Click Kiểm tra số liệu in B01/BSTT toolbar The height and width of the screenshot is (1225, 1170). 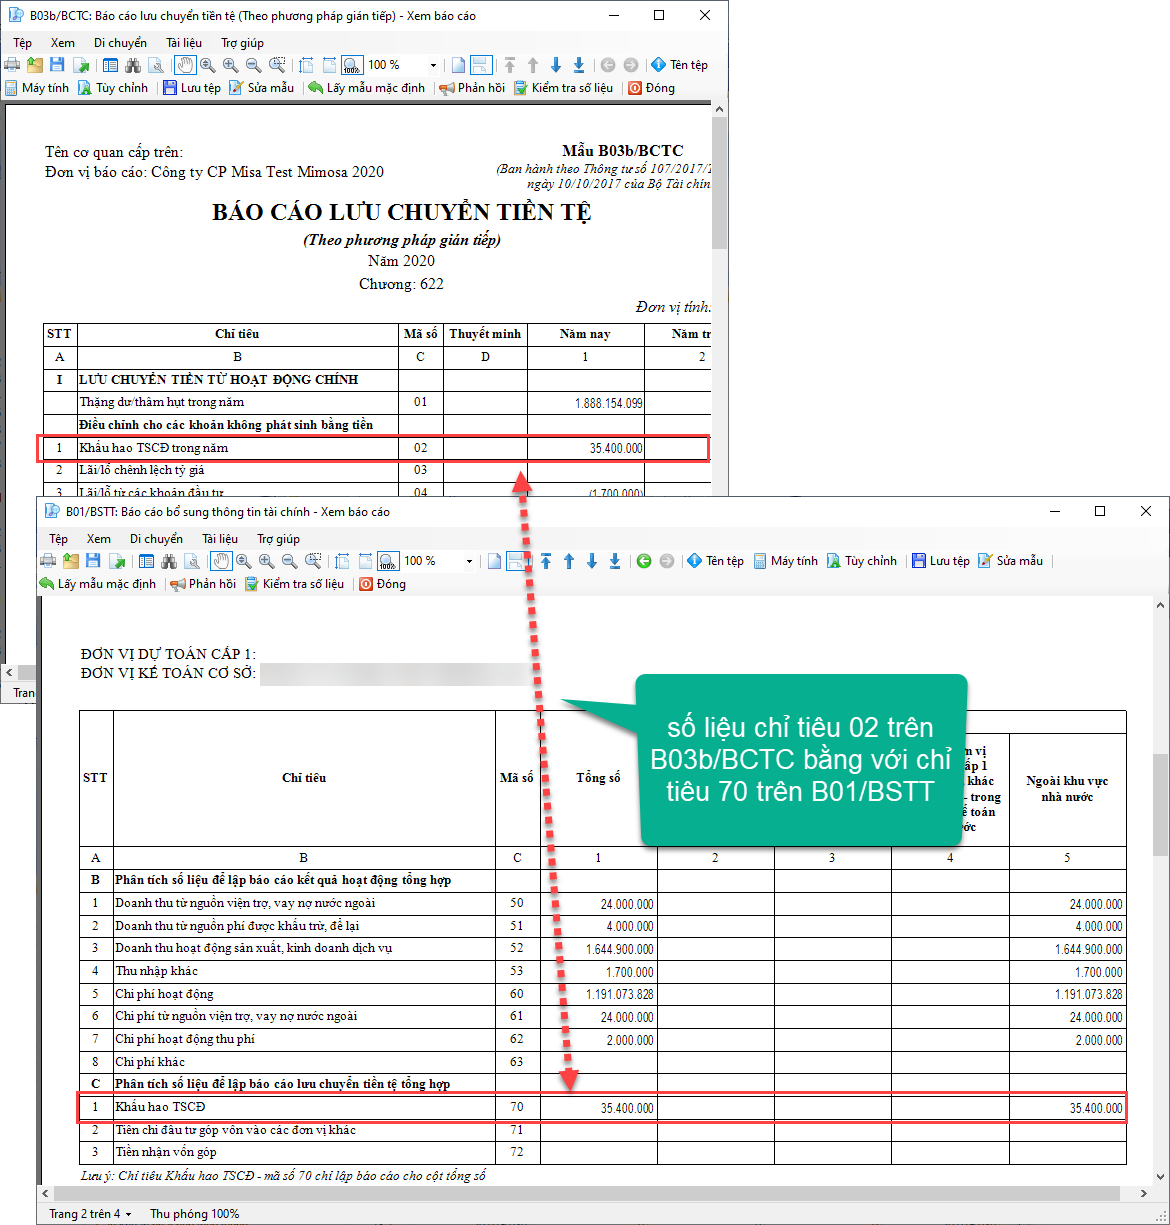tap(295, 584)
